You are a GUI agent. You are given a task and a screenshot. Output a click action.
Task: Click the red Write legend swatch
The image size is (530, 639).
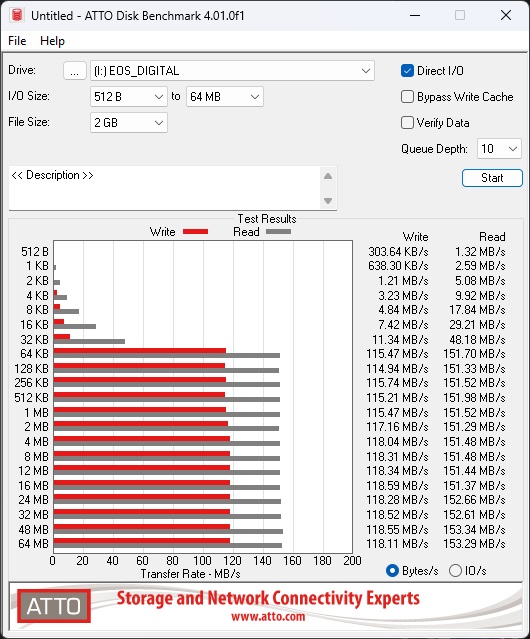coord(196,231)
